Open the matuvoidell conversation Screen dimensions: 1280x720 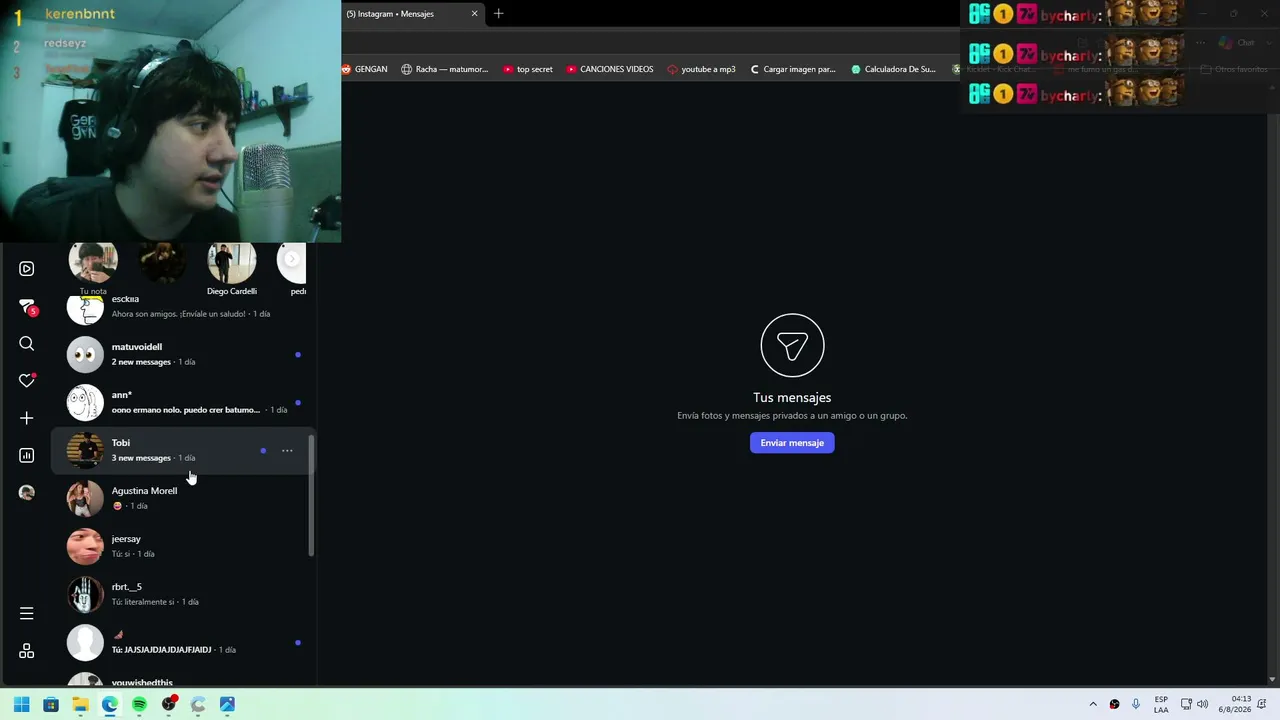(x=184, y=355)
